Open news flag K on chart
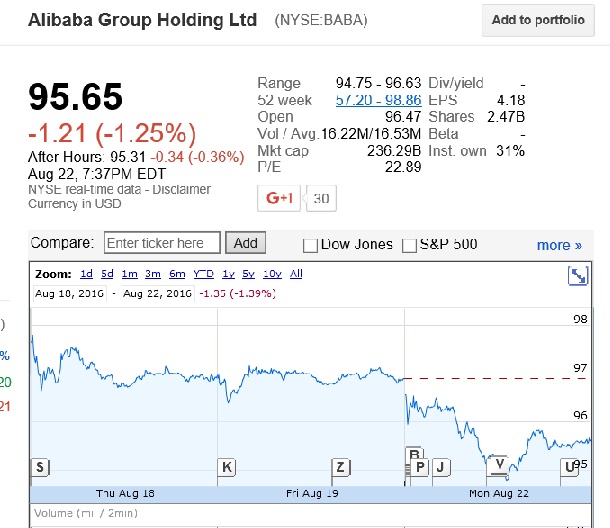The image size is (610, 528). click(x=227, y=467)
